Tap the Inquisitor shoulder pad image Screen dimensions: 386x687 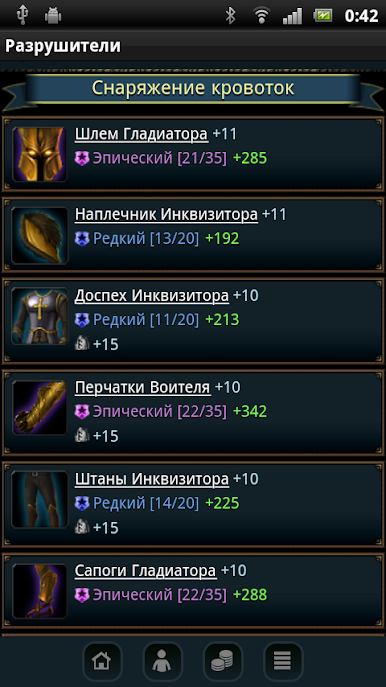click(x=39, y=235)
